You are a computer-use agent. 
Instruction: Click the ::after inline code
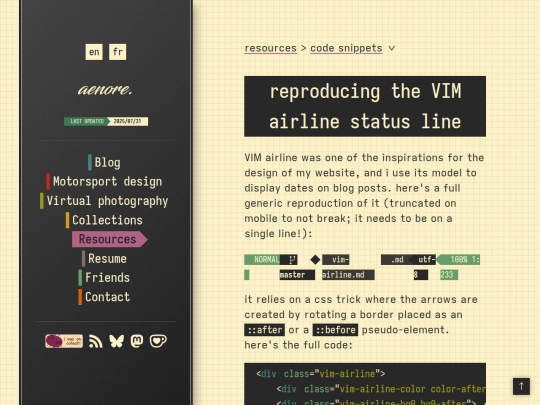pos(264,330)
